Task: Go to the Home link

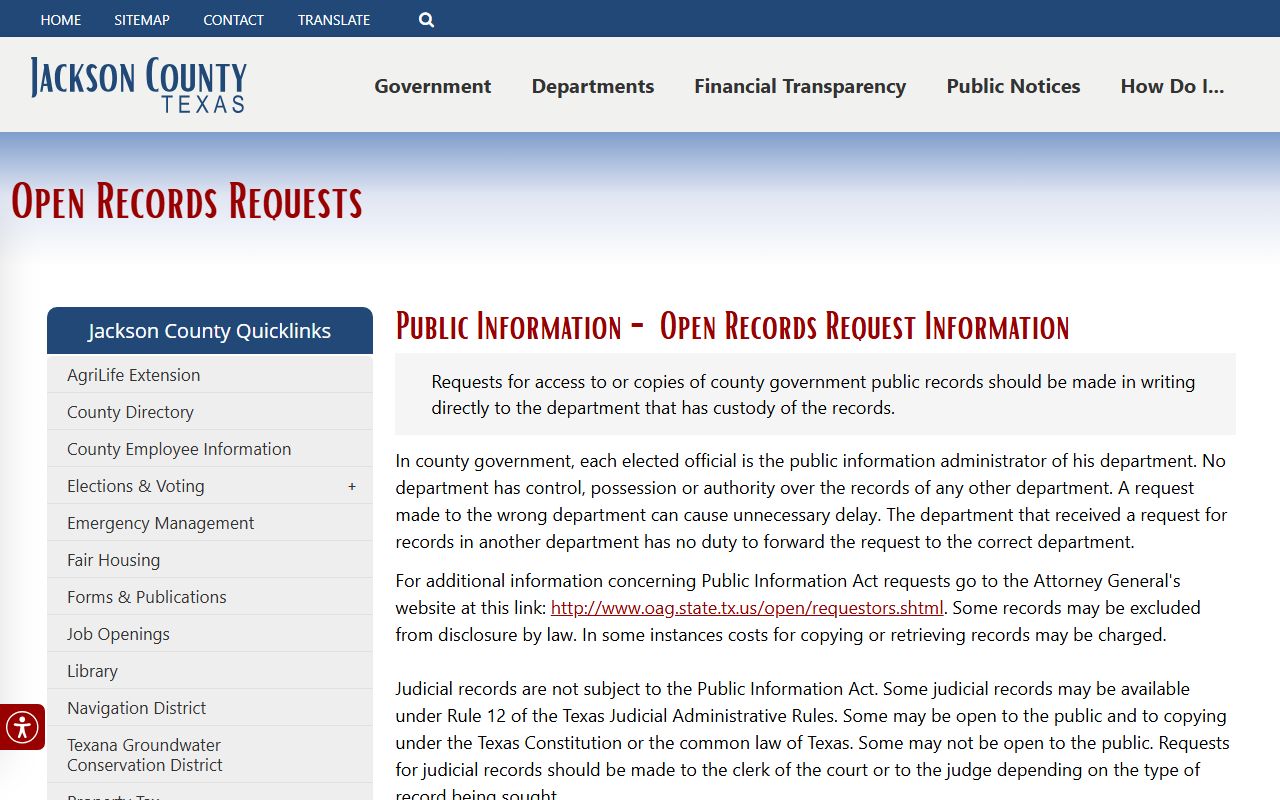Action: click(x=61, y=20)
